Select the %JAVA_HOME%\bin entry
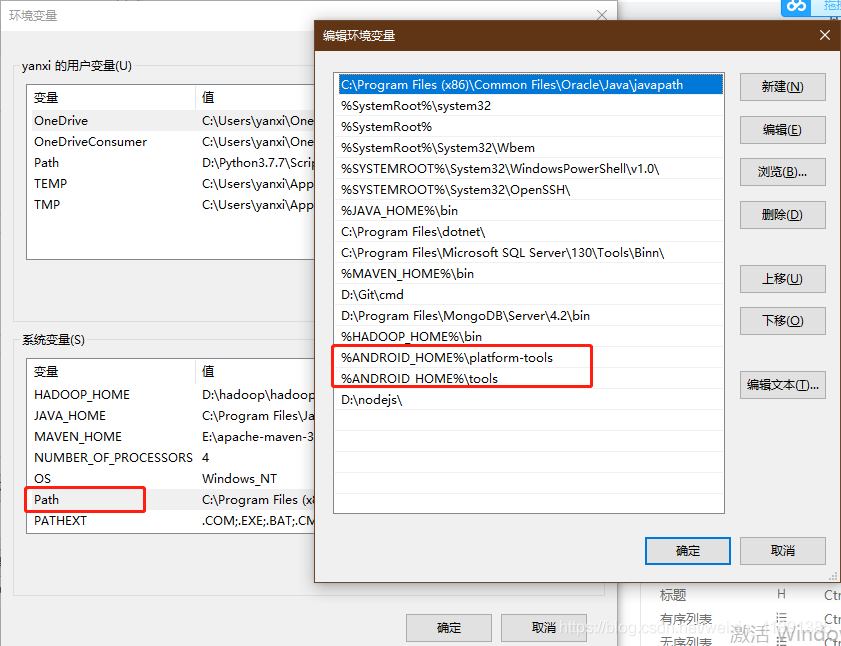 tap(529, 210)
